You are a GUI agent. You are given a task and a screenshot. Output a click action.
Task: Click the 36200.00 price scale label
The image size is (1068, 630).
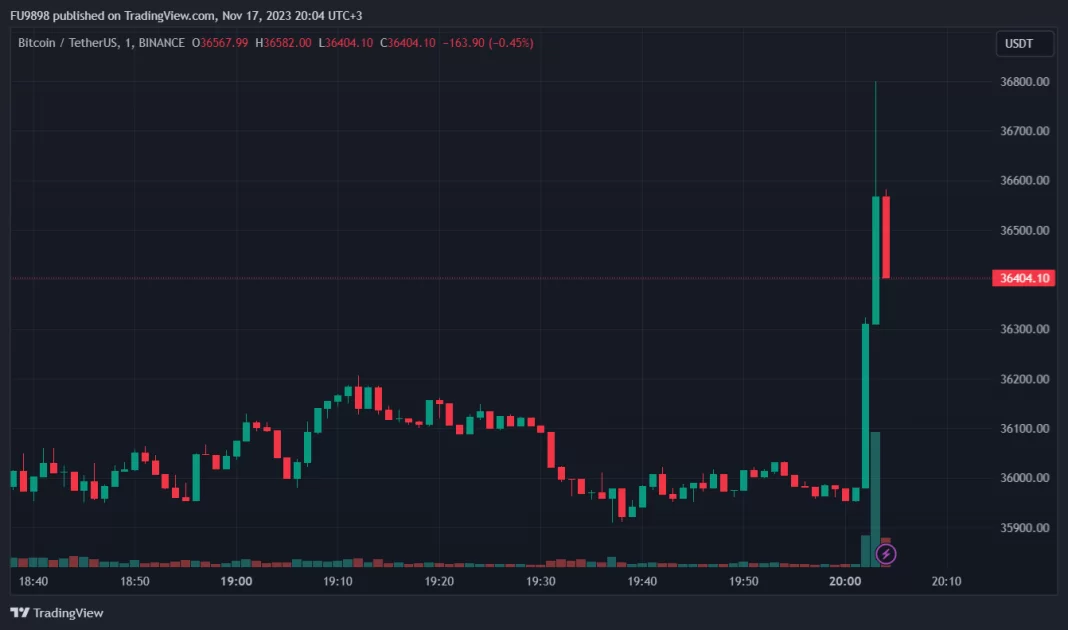[1025, 379]
